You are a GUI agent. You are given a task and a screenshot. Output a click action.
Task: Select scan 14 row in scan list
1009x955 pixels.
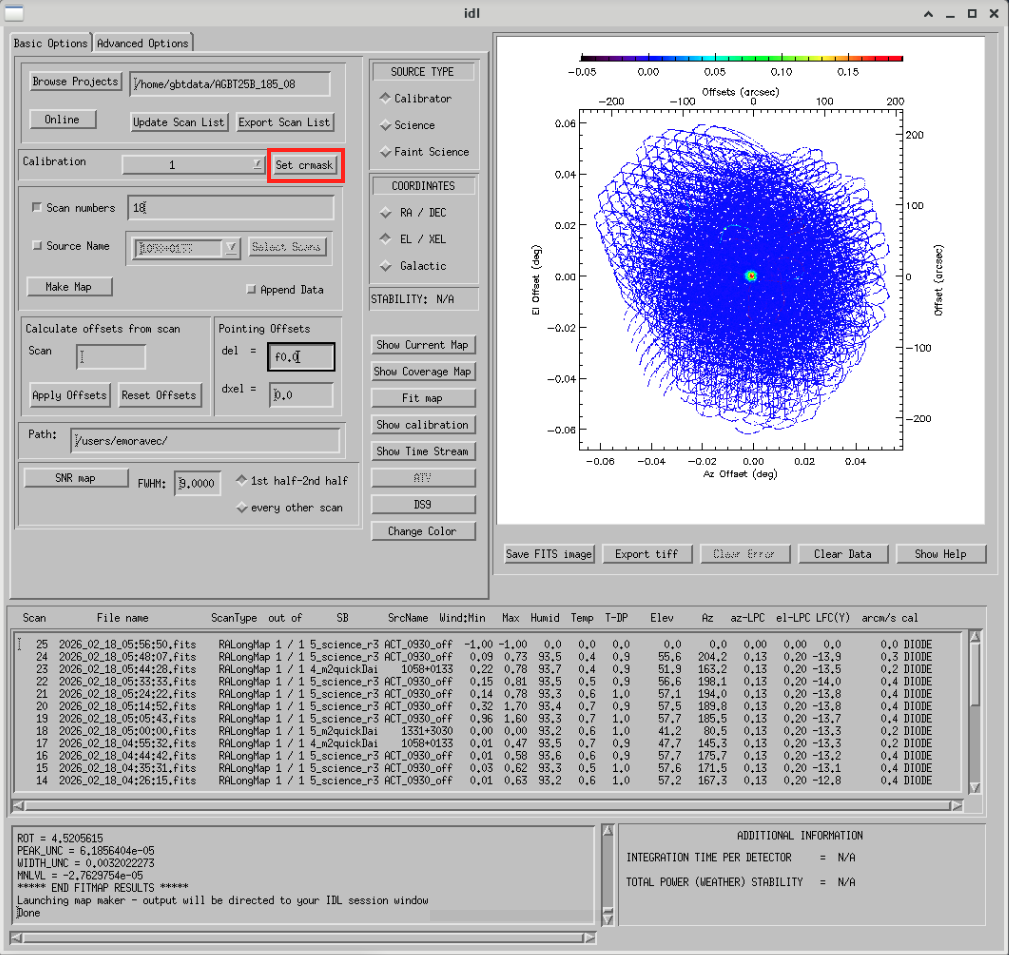click(x=483, y=781)
